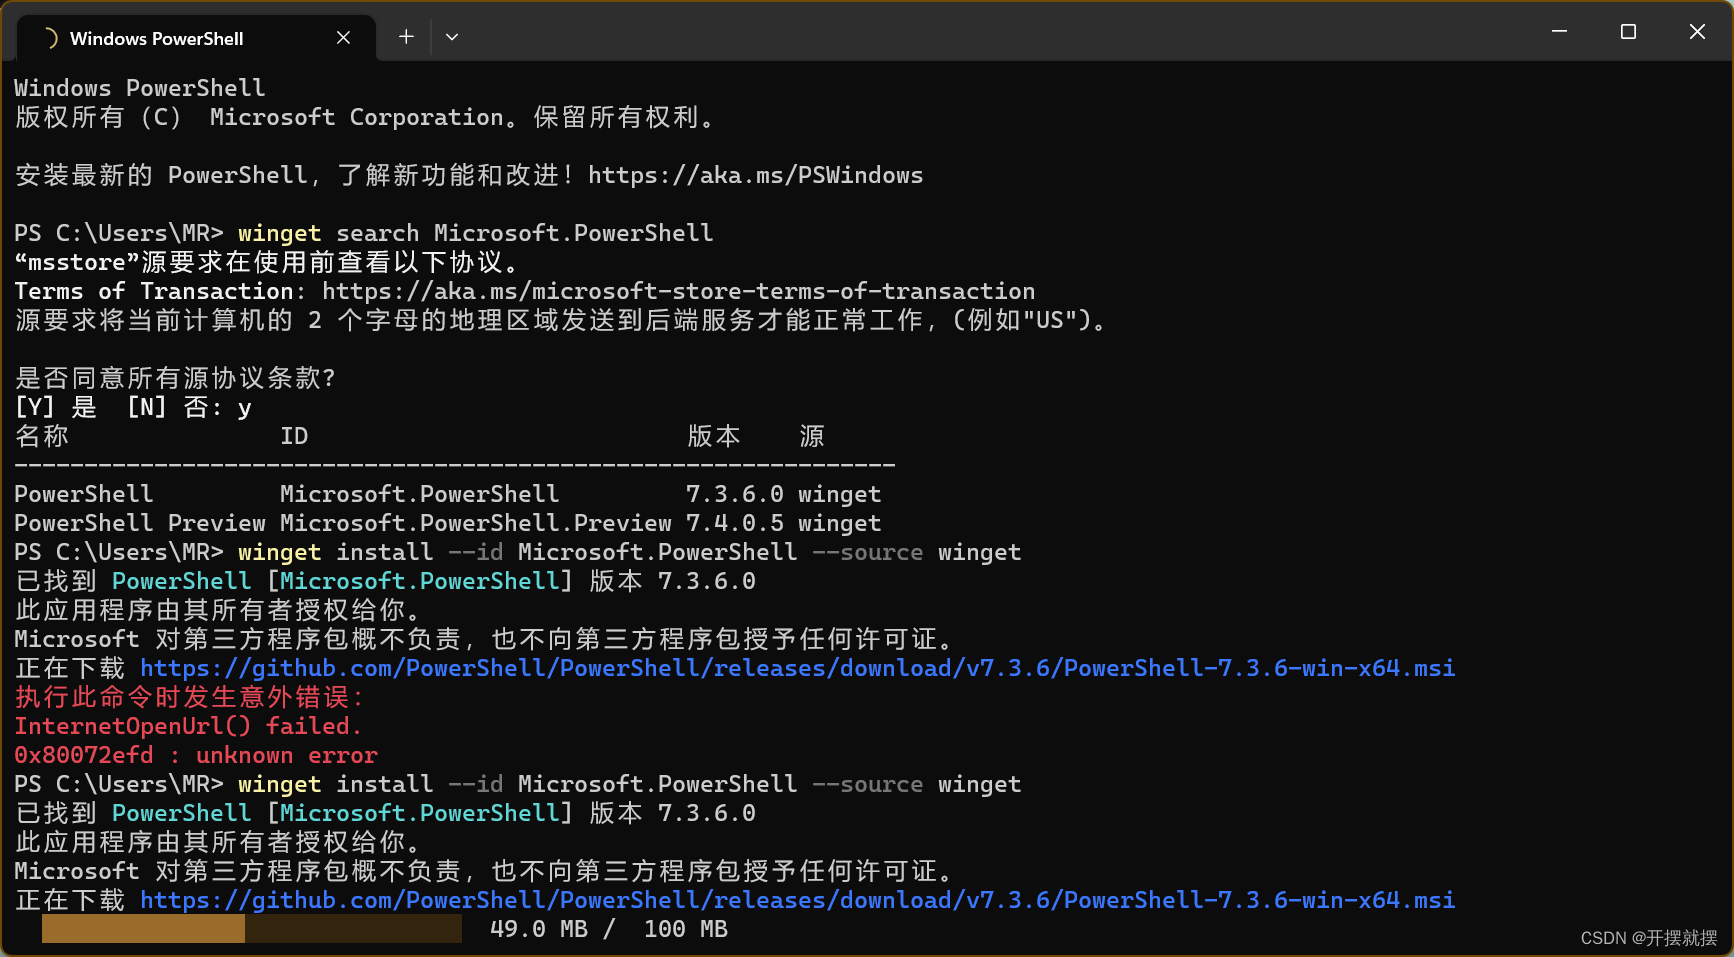Image resolution: width=1734 pixels, height=957 pixels.
Task: Click the '执行此命令时发生意外错误' error line
Action: click(189, 697)
